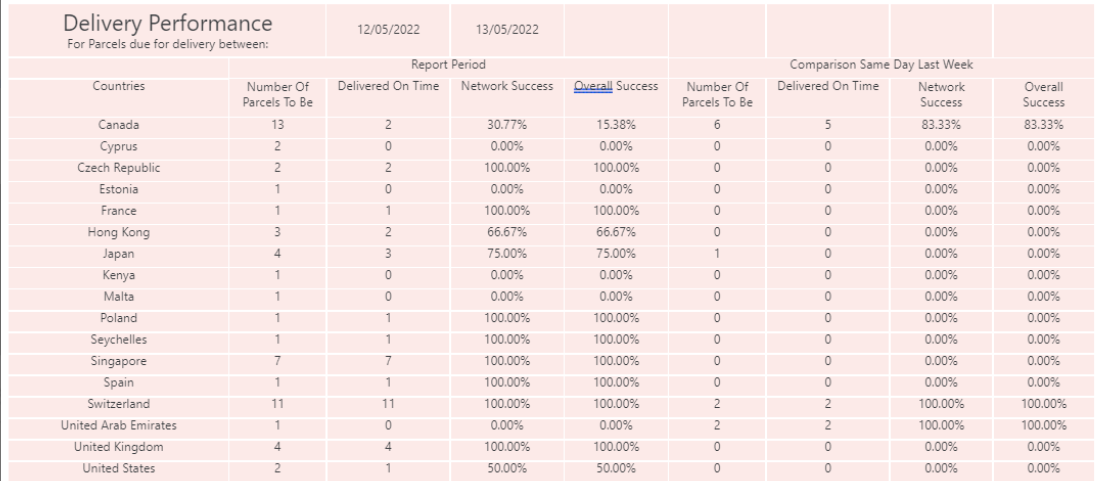1097x481 pixels.
Task: Select the United States row label
Action: [x=119, y=468]
